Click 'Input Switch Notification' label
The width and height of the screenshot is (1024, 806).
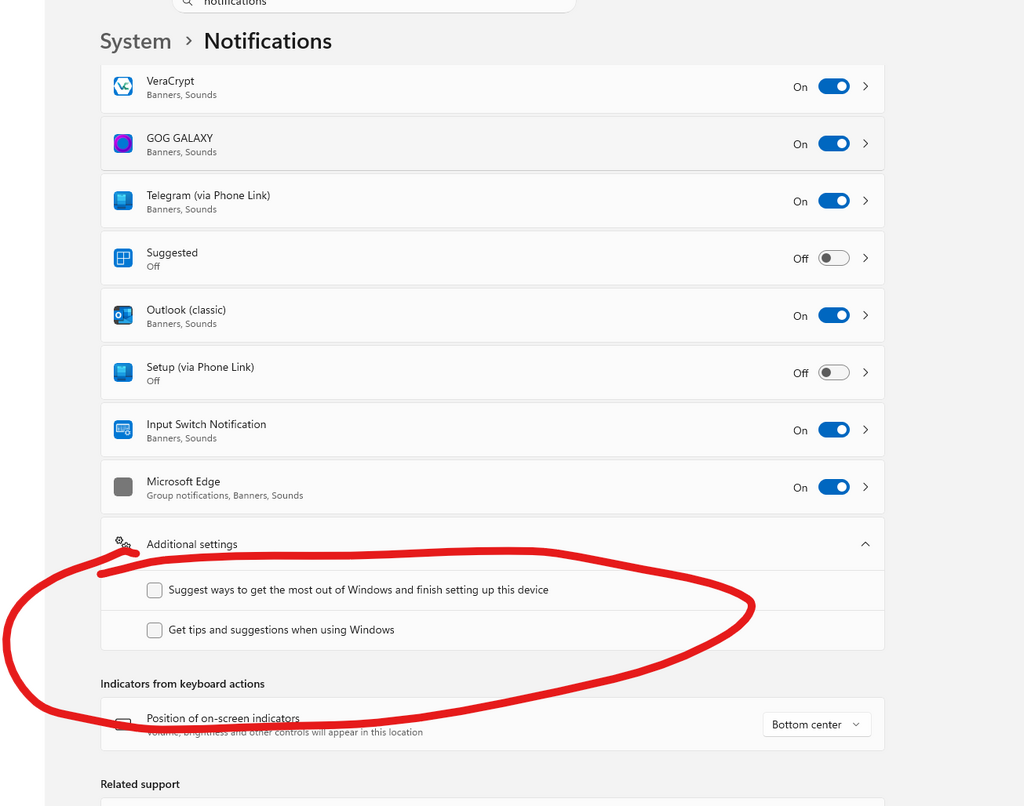pyautogui.click(x=206, y=424)
